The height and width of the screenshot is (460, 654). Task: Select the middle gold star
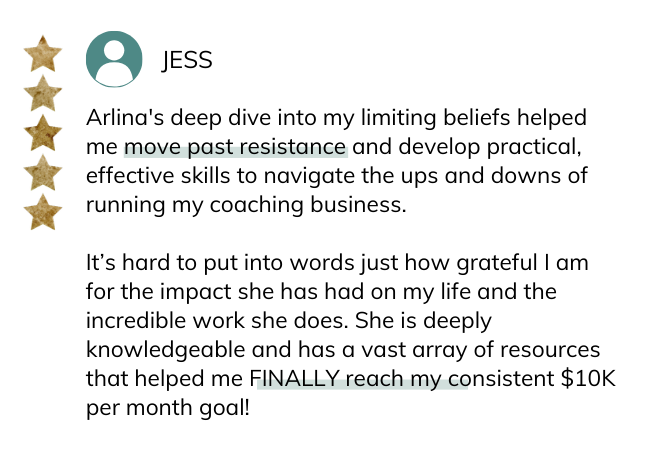[x=41, y=132]
